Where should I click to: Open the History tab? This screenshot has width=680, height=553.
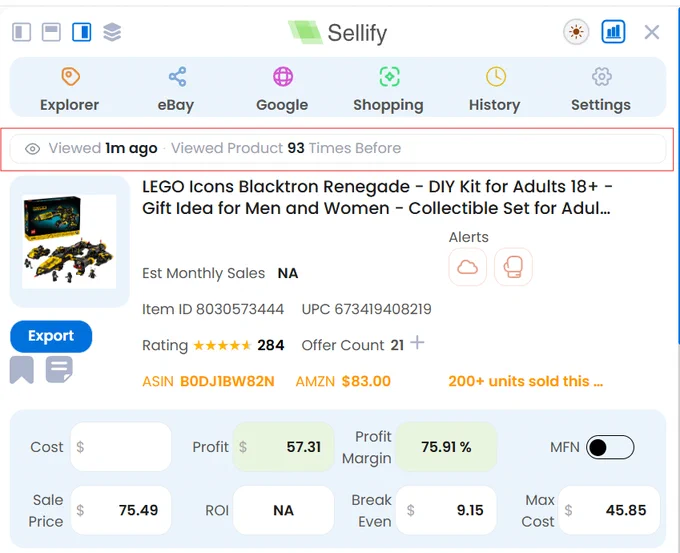(495, 90)
